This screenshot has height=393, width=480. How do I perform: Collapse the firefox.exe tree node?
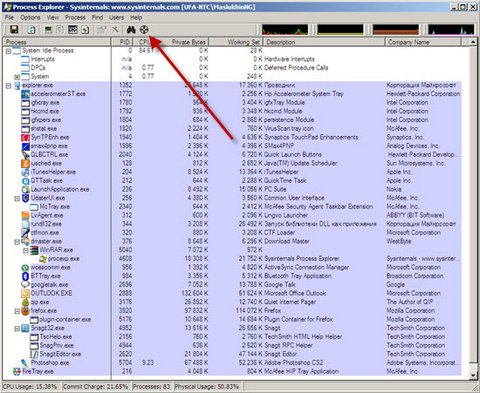click(17, 311)
